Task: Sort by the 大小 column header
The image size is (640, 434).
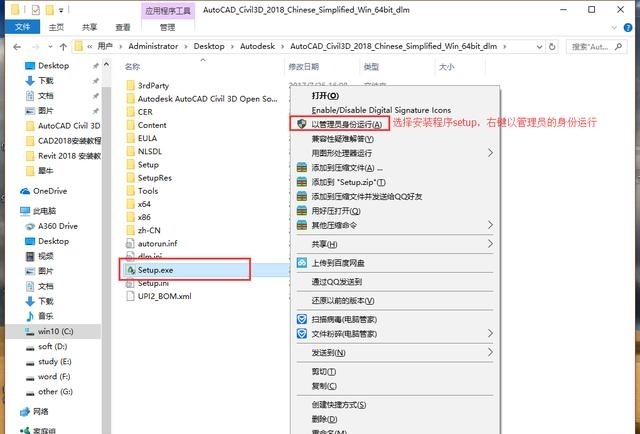Action: [x=447, y=67]
